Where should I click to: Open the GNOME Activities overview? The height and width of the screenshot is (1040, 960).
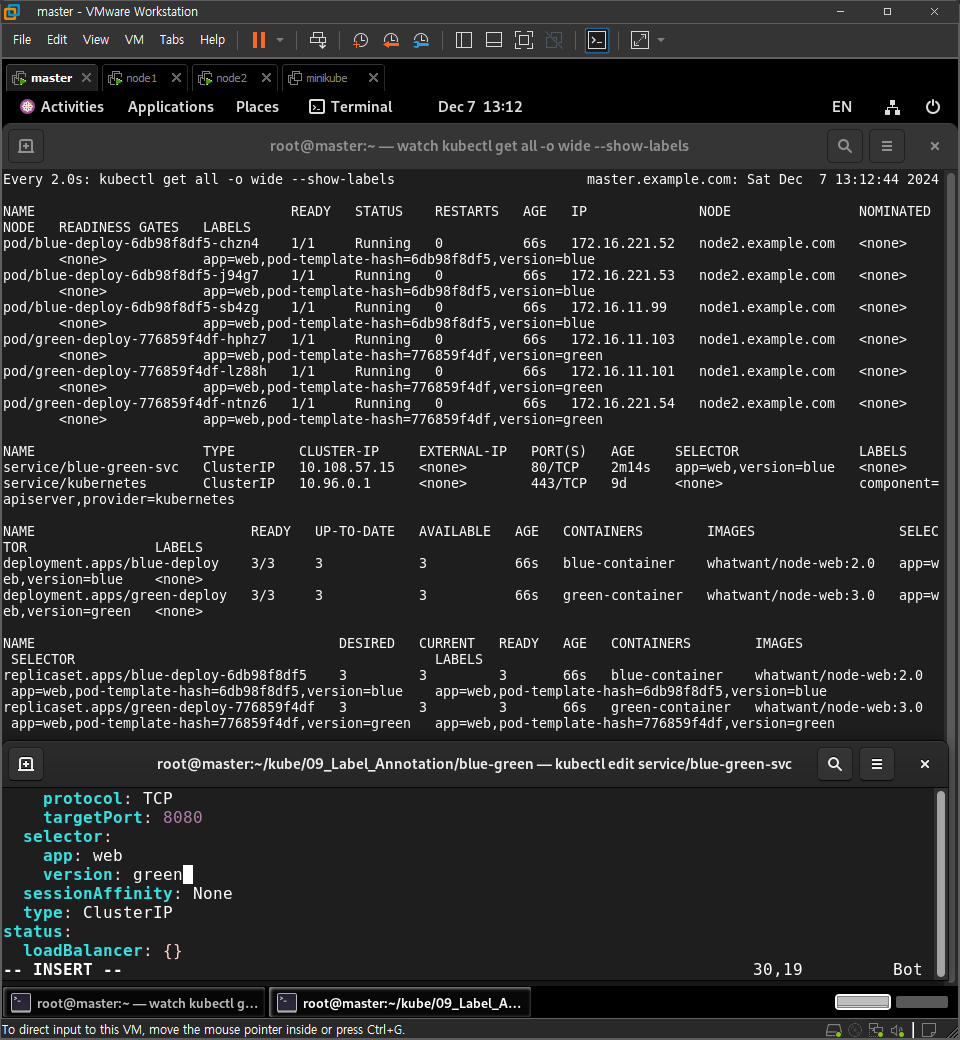62,107
